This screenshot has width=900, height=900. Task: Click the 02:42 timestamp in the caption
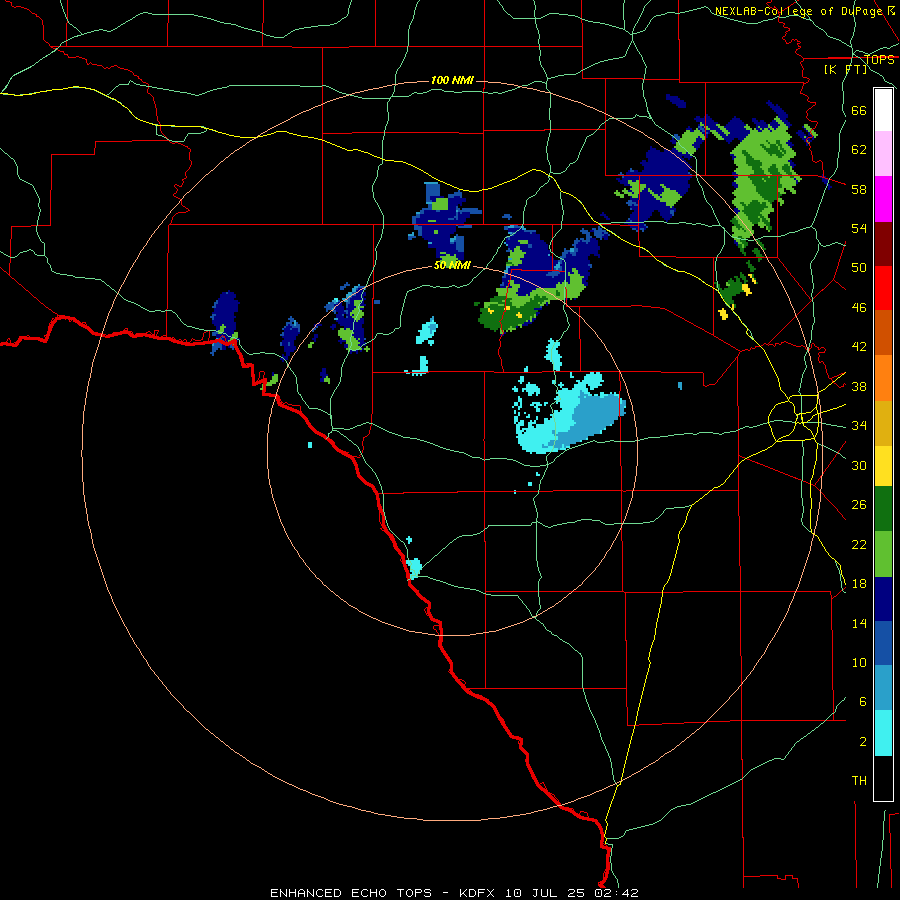coord(617,893)
